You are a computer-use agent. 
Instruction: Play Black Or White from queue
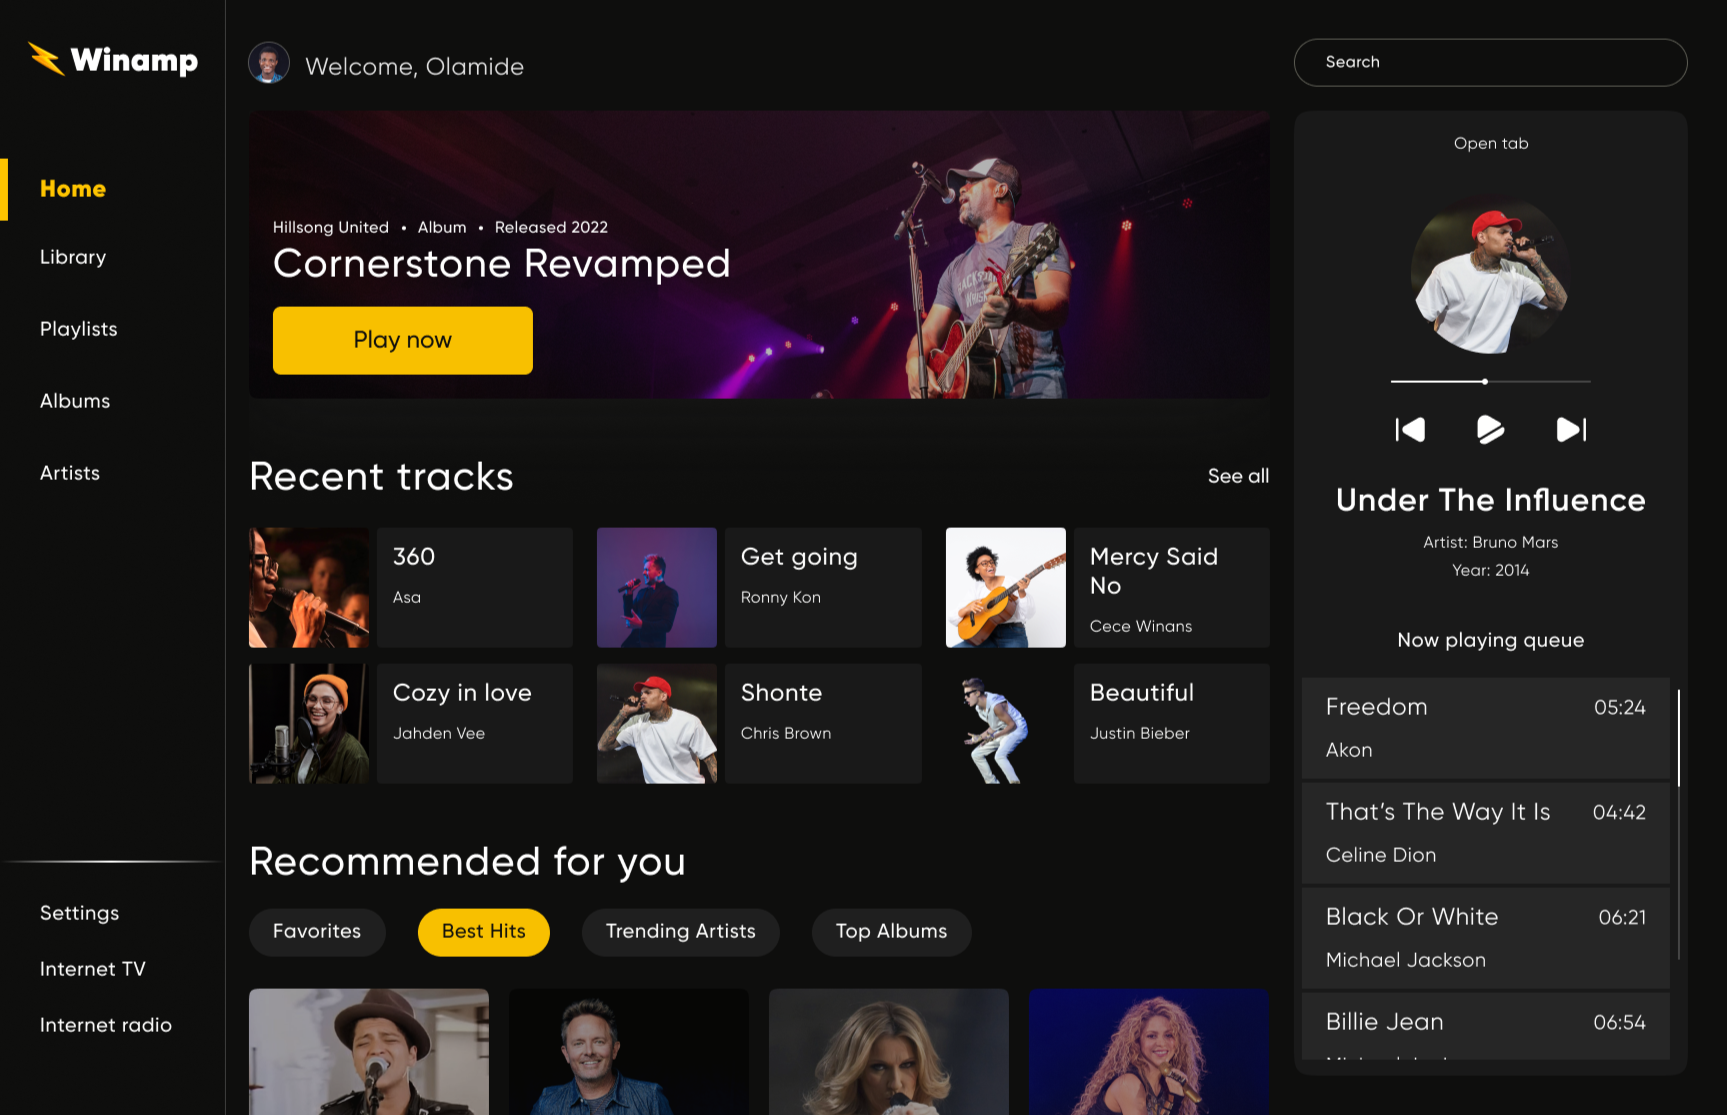click(1486, 939)
